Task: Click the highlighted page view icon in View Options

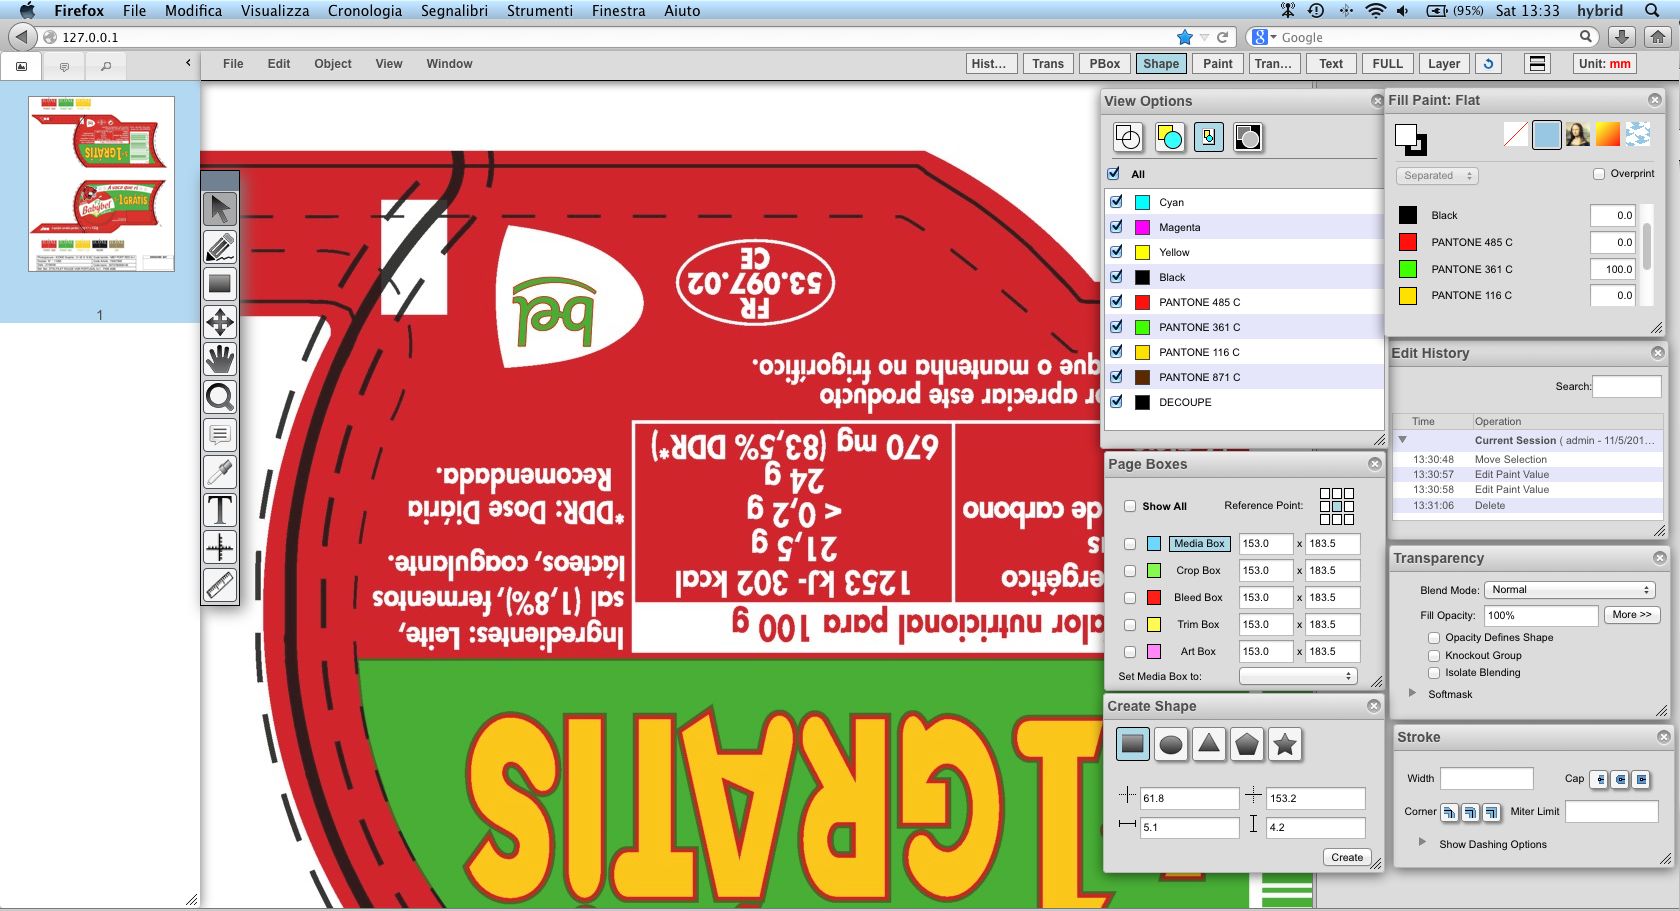Action: 1209,137
